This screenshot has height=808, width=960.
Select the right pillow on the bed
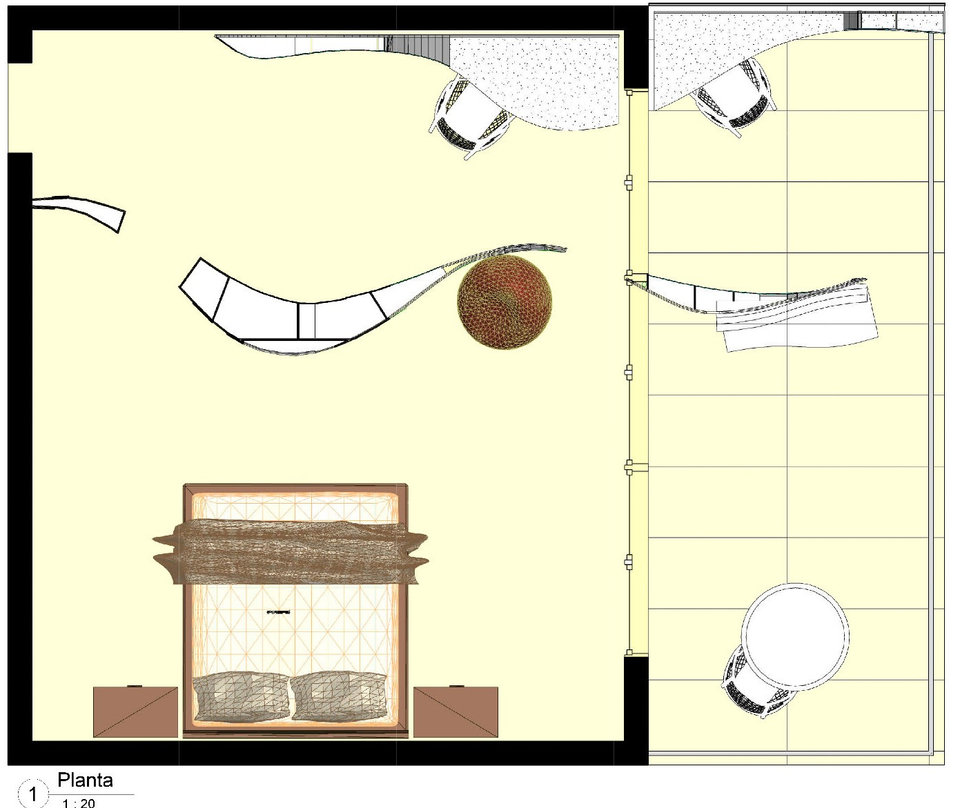[x=339, y=696]
